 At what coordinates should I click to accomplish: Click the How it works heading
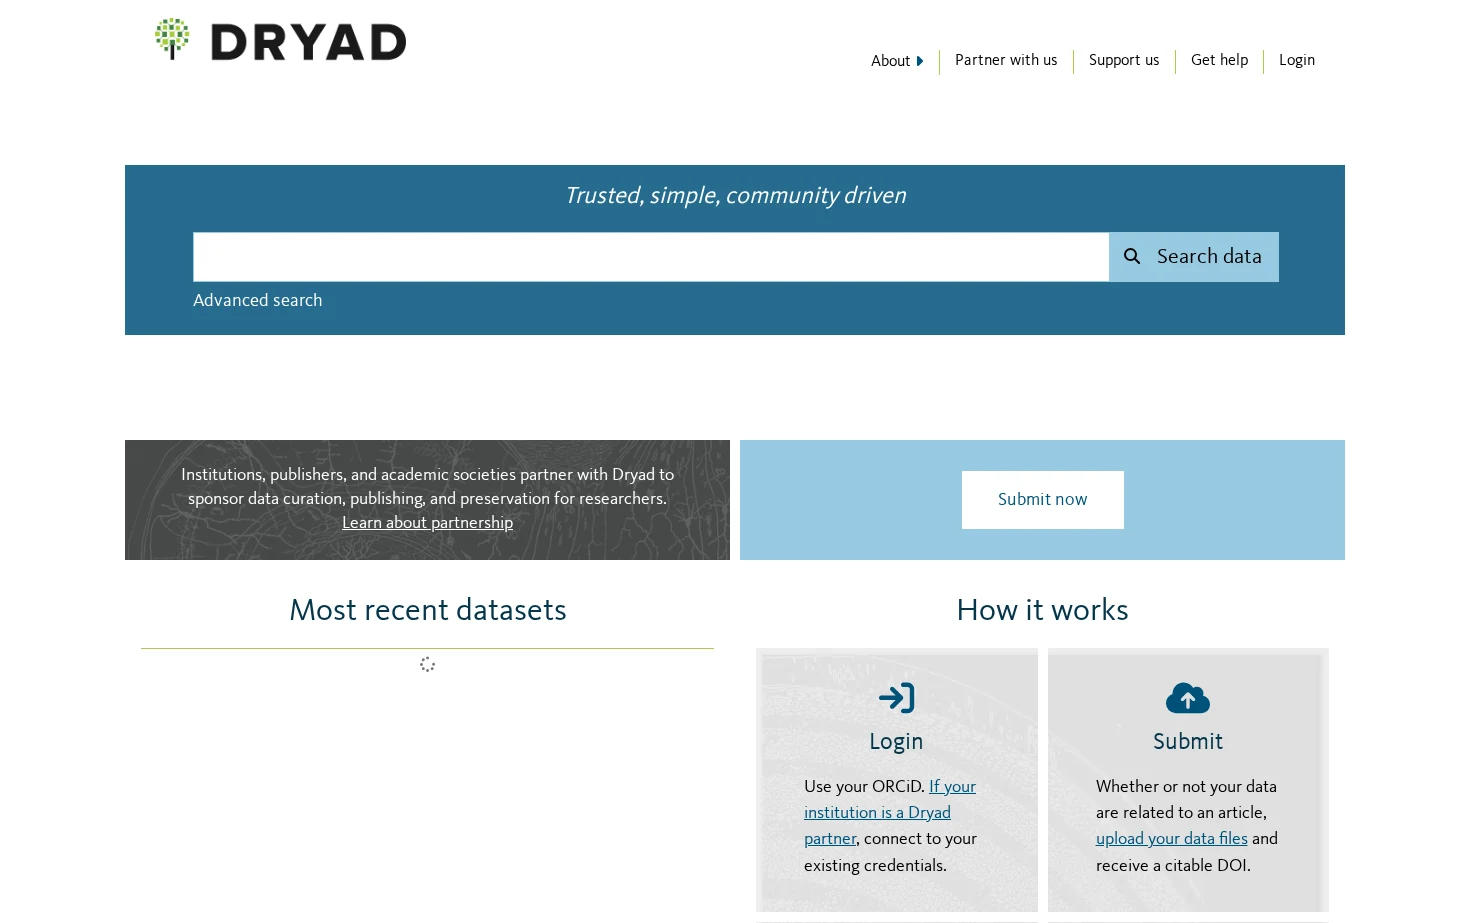click(1042, 610)
